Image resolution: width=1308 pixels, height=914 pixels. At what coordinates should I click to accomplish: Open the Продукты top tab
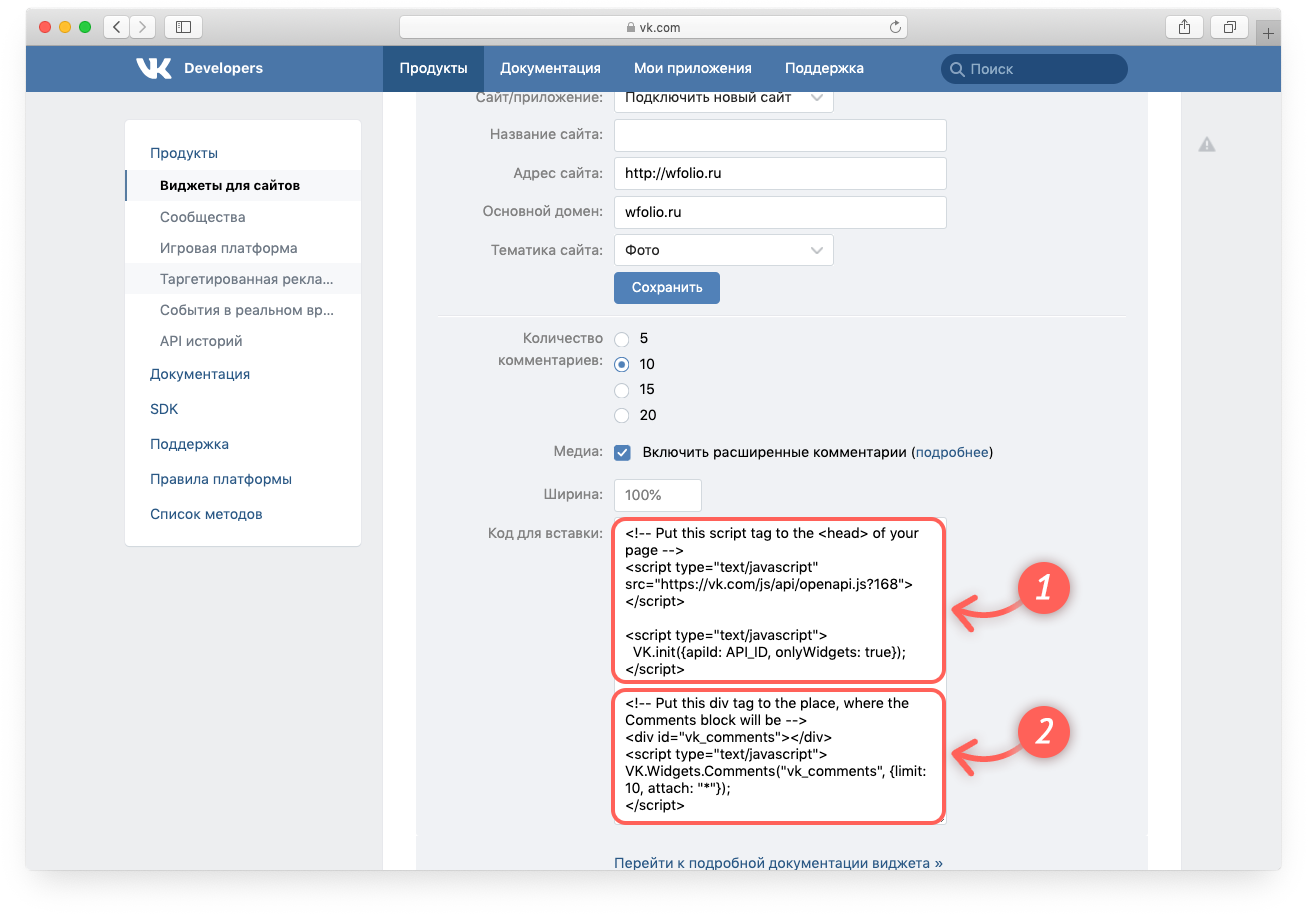coord(433,68)
